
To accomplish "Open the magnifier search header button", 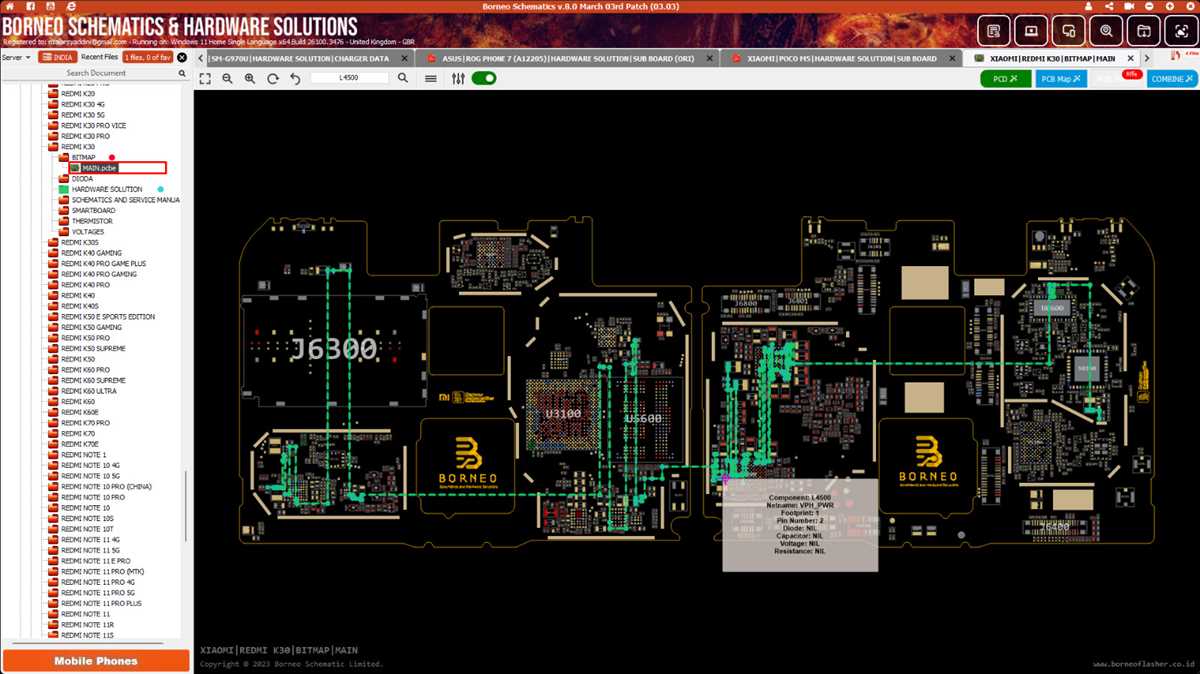I will pyautogui.click(x=1107, y=31).
